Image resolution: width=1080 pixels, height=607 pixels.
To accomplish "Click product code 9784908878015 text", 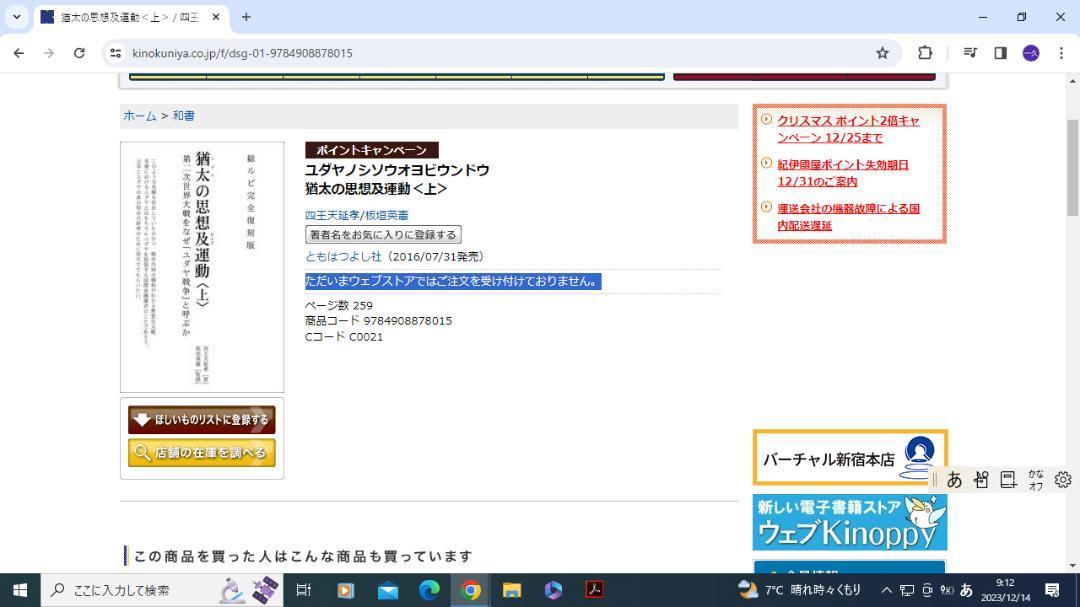I will [x=408, y=321].
